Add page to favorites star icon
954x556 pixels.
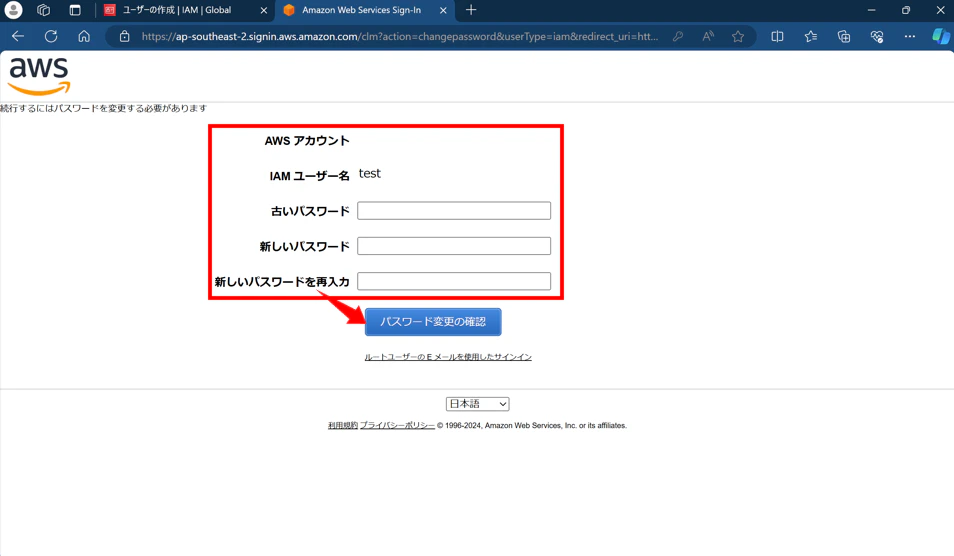pos(738,36)
